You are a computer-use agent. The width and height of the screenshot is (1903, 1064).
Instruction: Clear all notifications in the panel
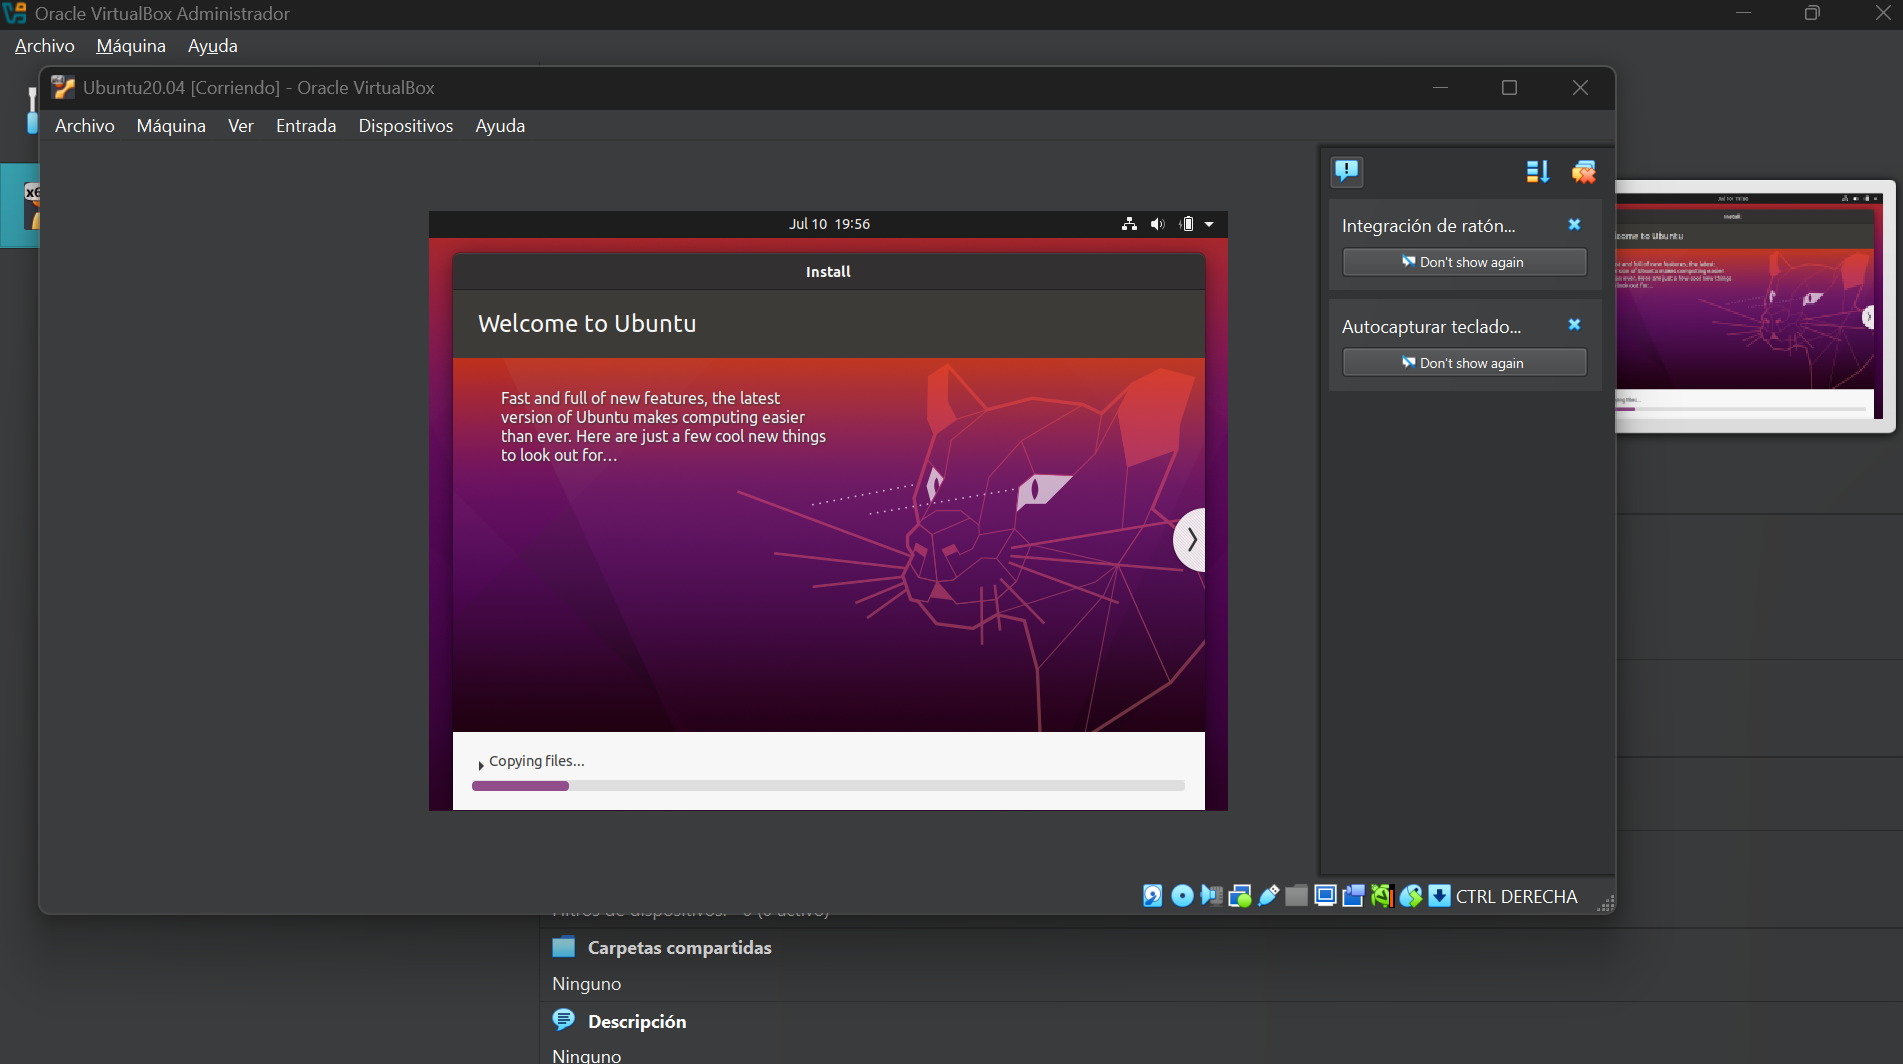coord(1583,172)
